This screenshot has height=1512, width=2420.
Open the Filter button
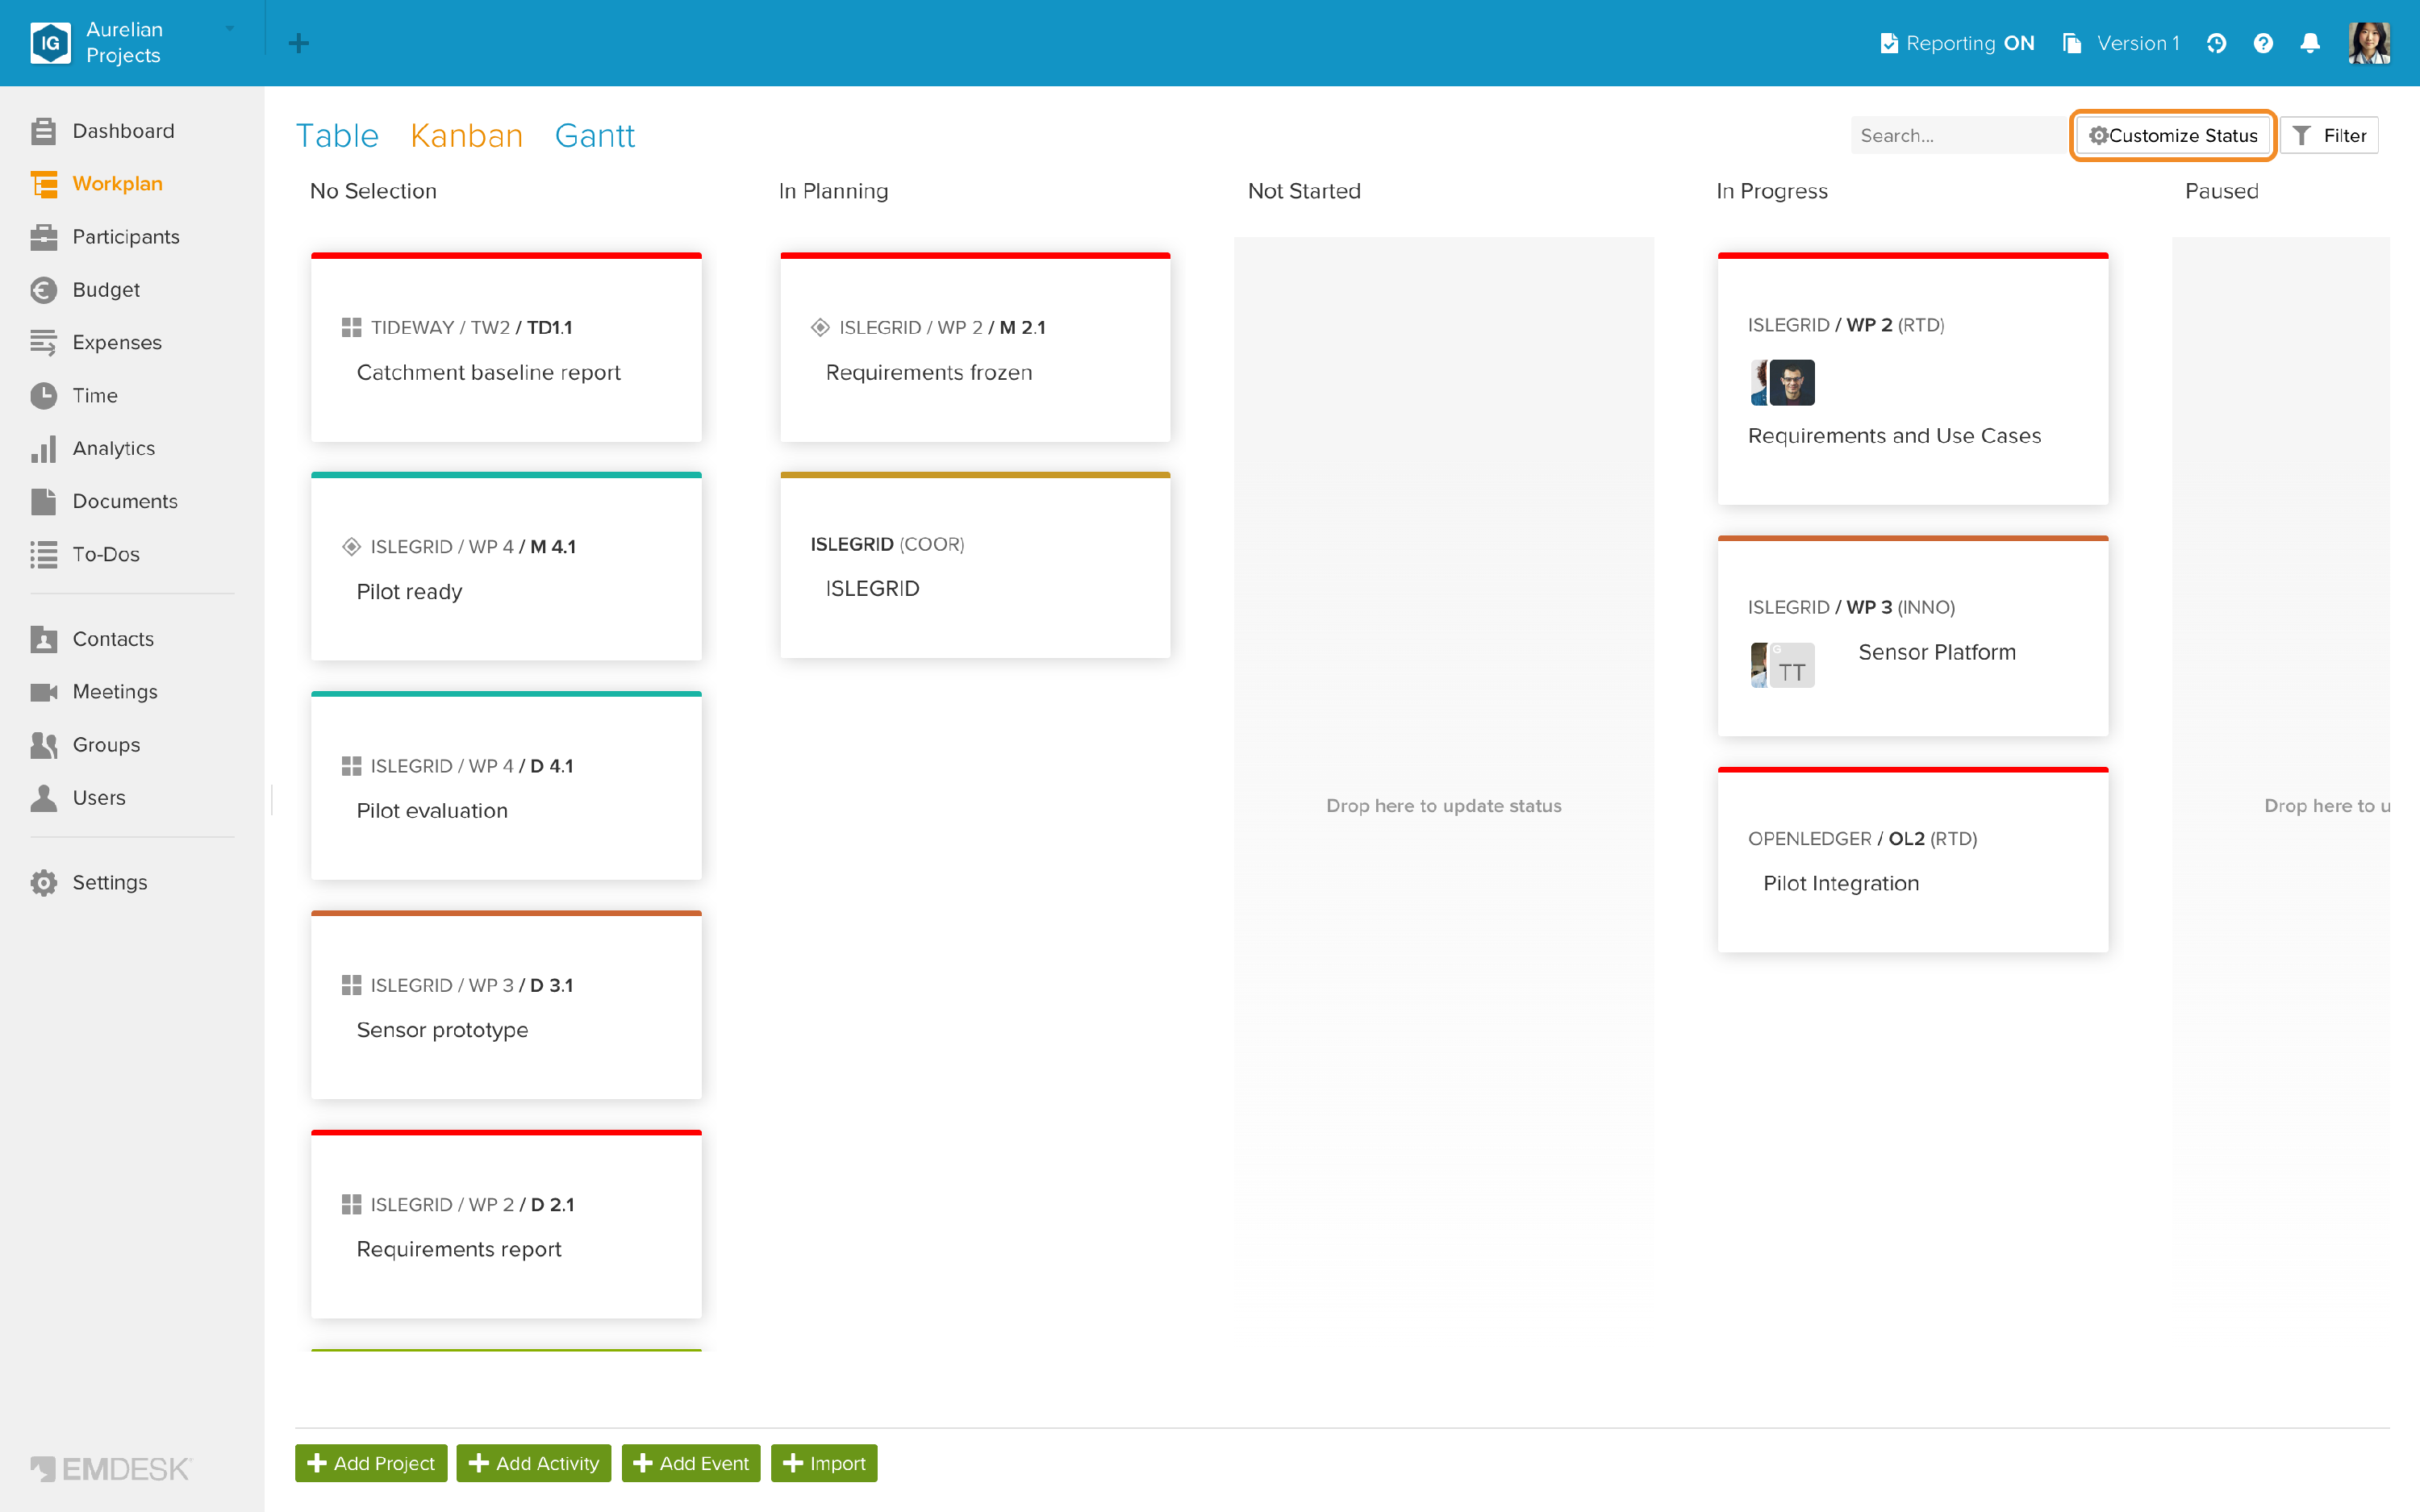[x=2329, y=135]
